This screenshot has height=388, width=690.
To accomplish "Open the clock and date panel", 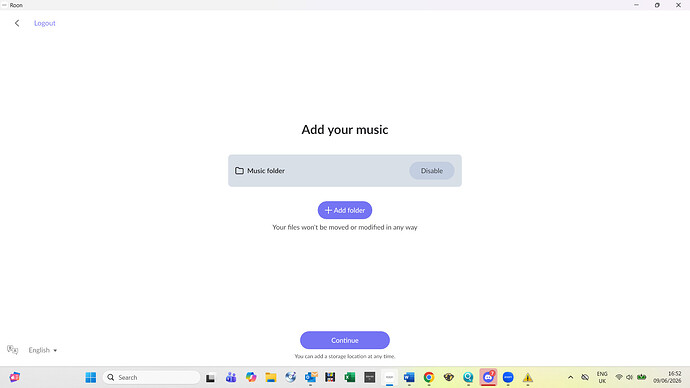I will (667, 377).
